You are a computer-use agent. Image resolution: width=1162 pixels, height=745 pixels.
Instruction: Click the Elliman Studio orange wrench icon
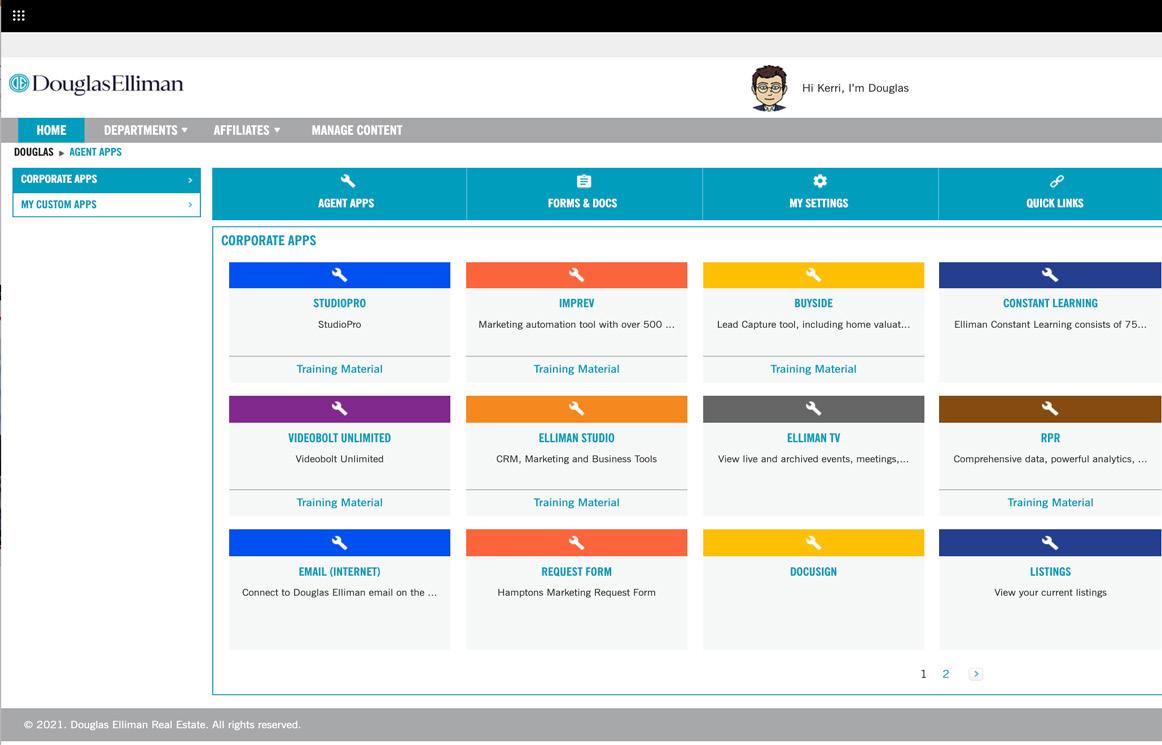(576, 408)
